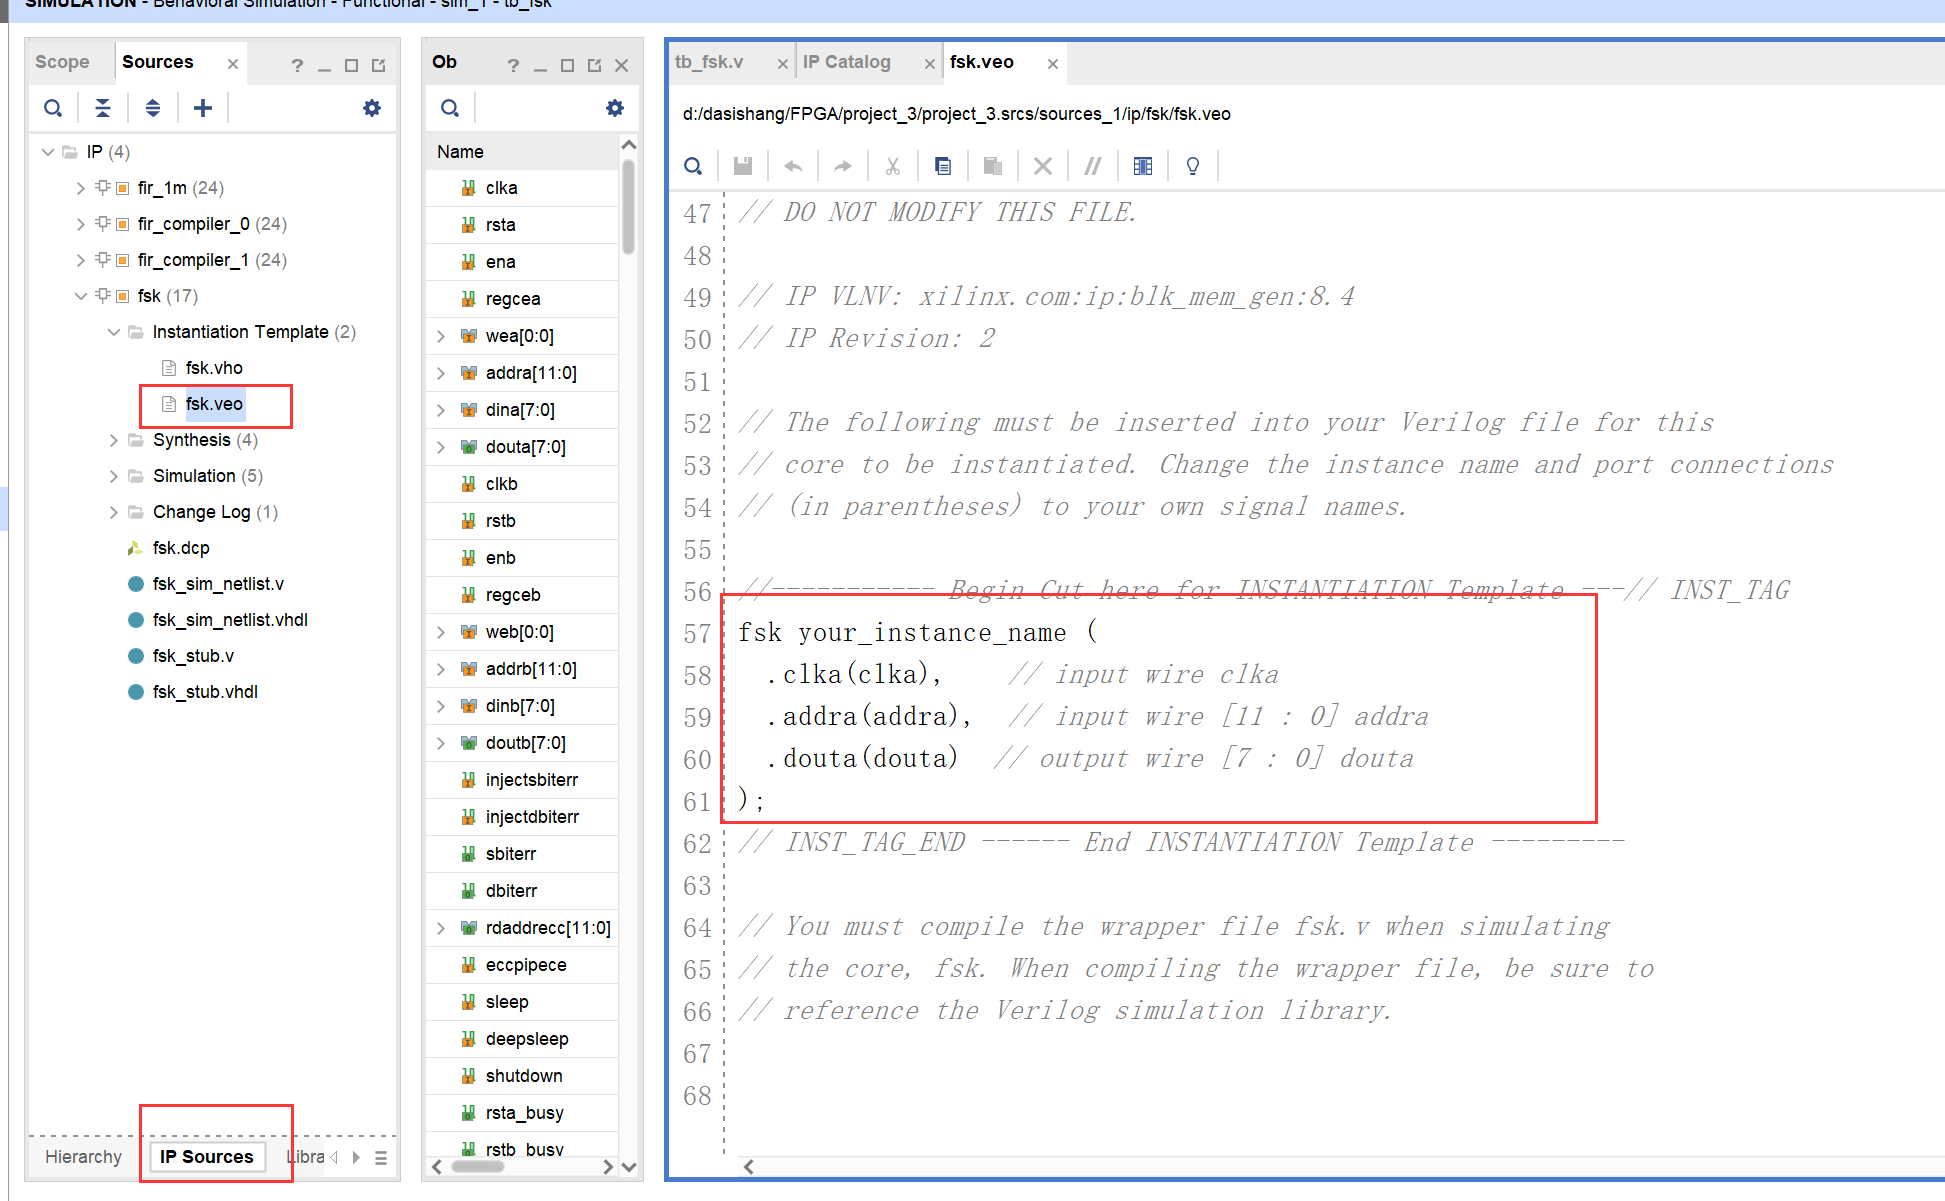Expand the addra[11:0] signal bus
This screenshot has width=1945, height=1201.
(441, 373)
